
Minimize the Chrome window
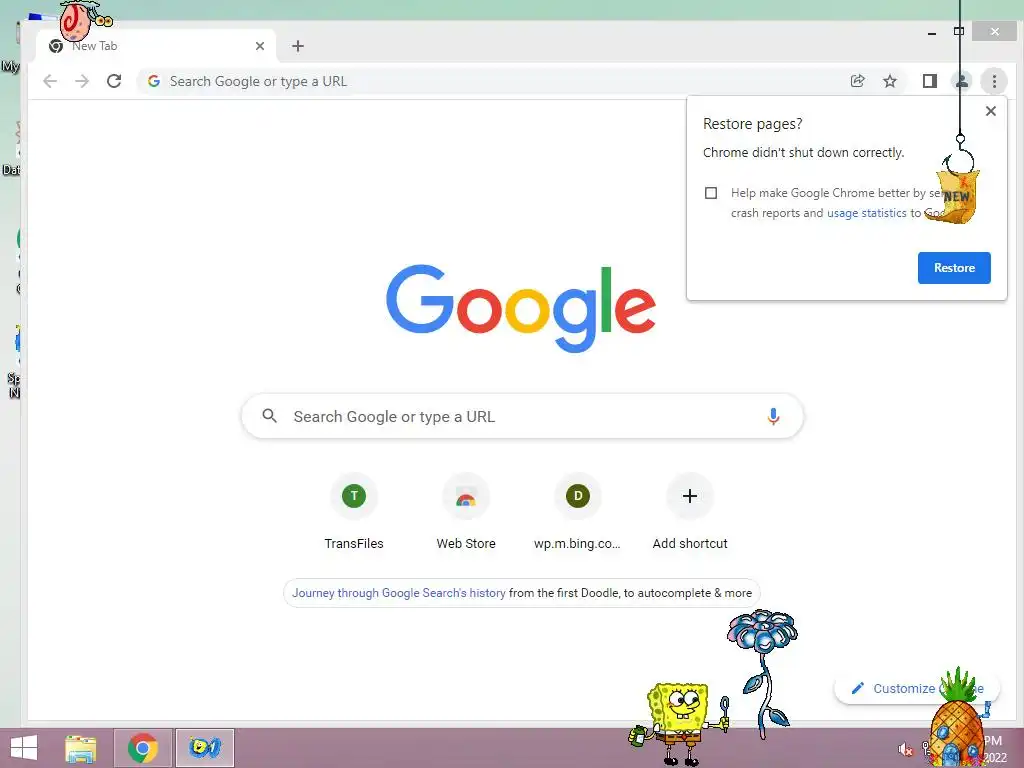[932, 32]
